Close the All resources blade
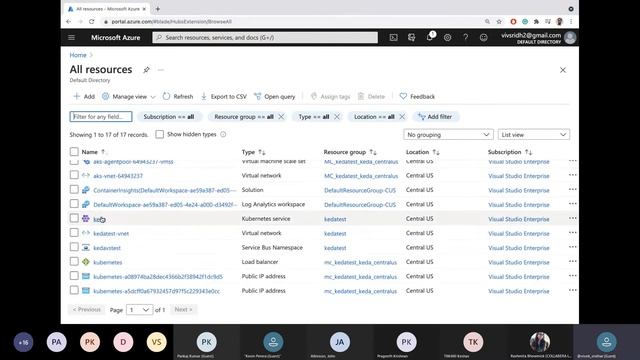 [562, 70]
